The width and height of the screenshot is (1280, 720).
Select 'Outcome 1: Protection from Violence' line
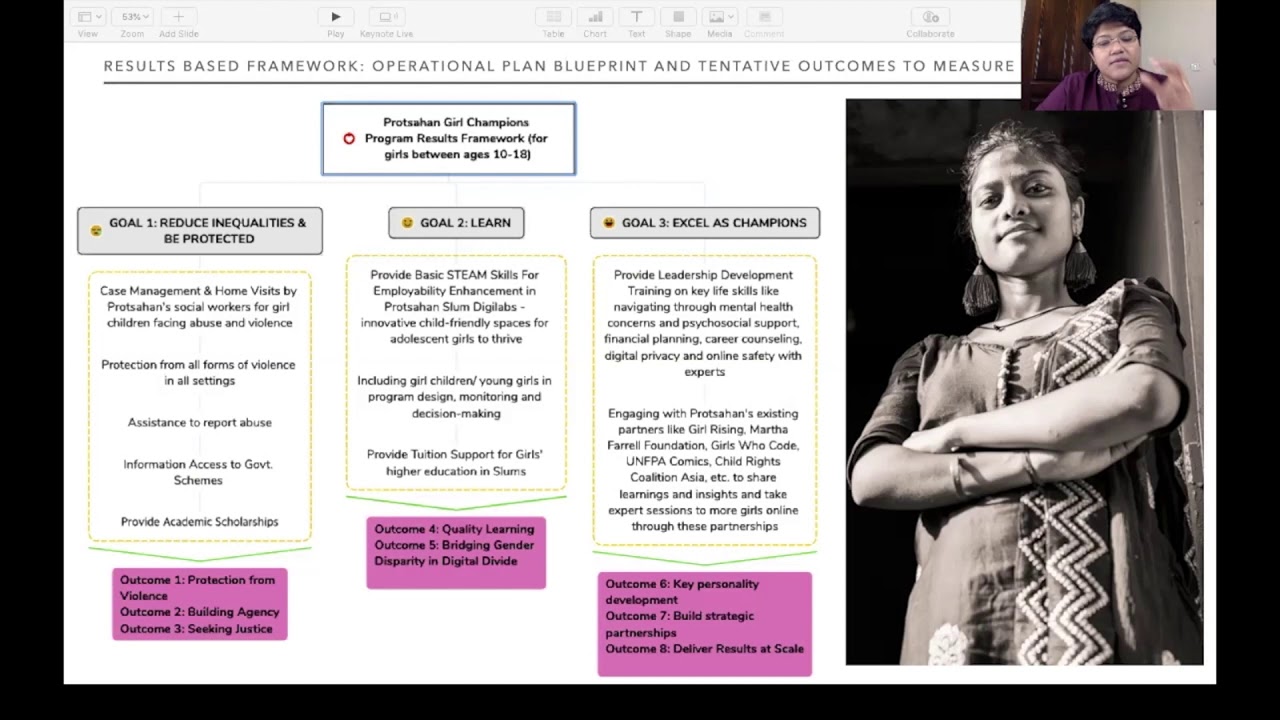point(197,588)
